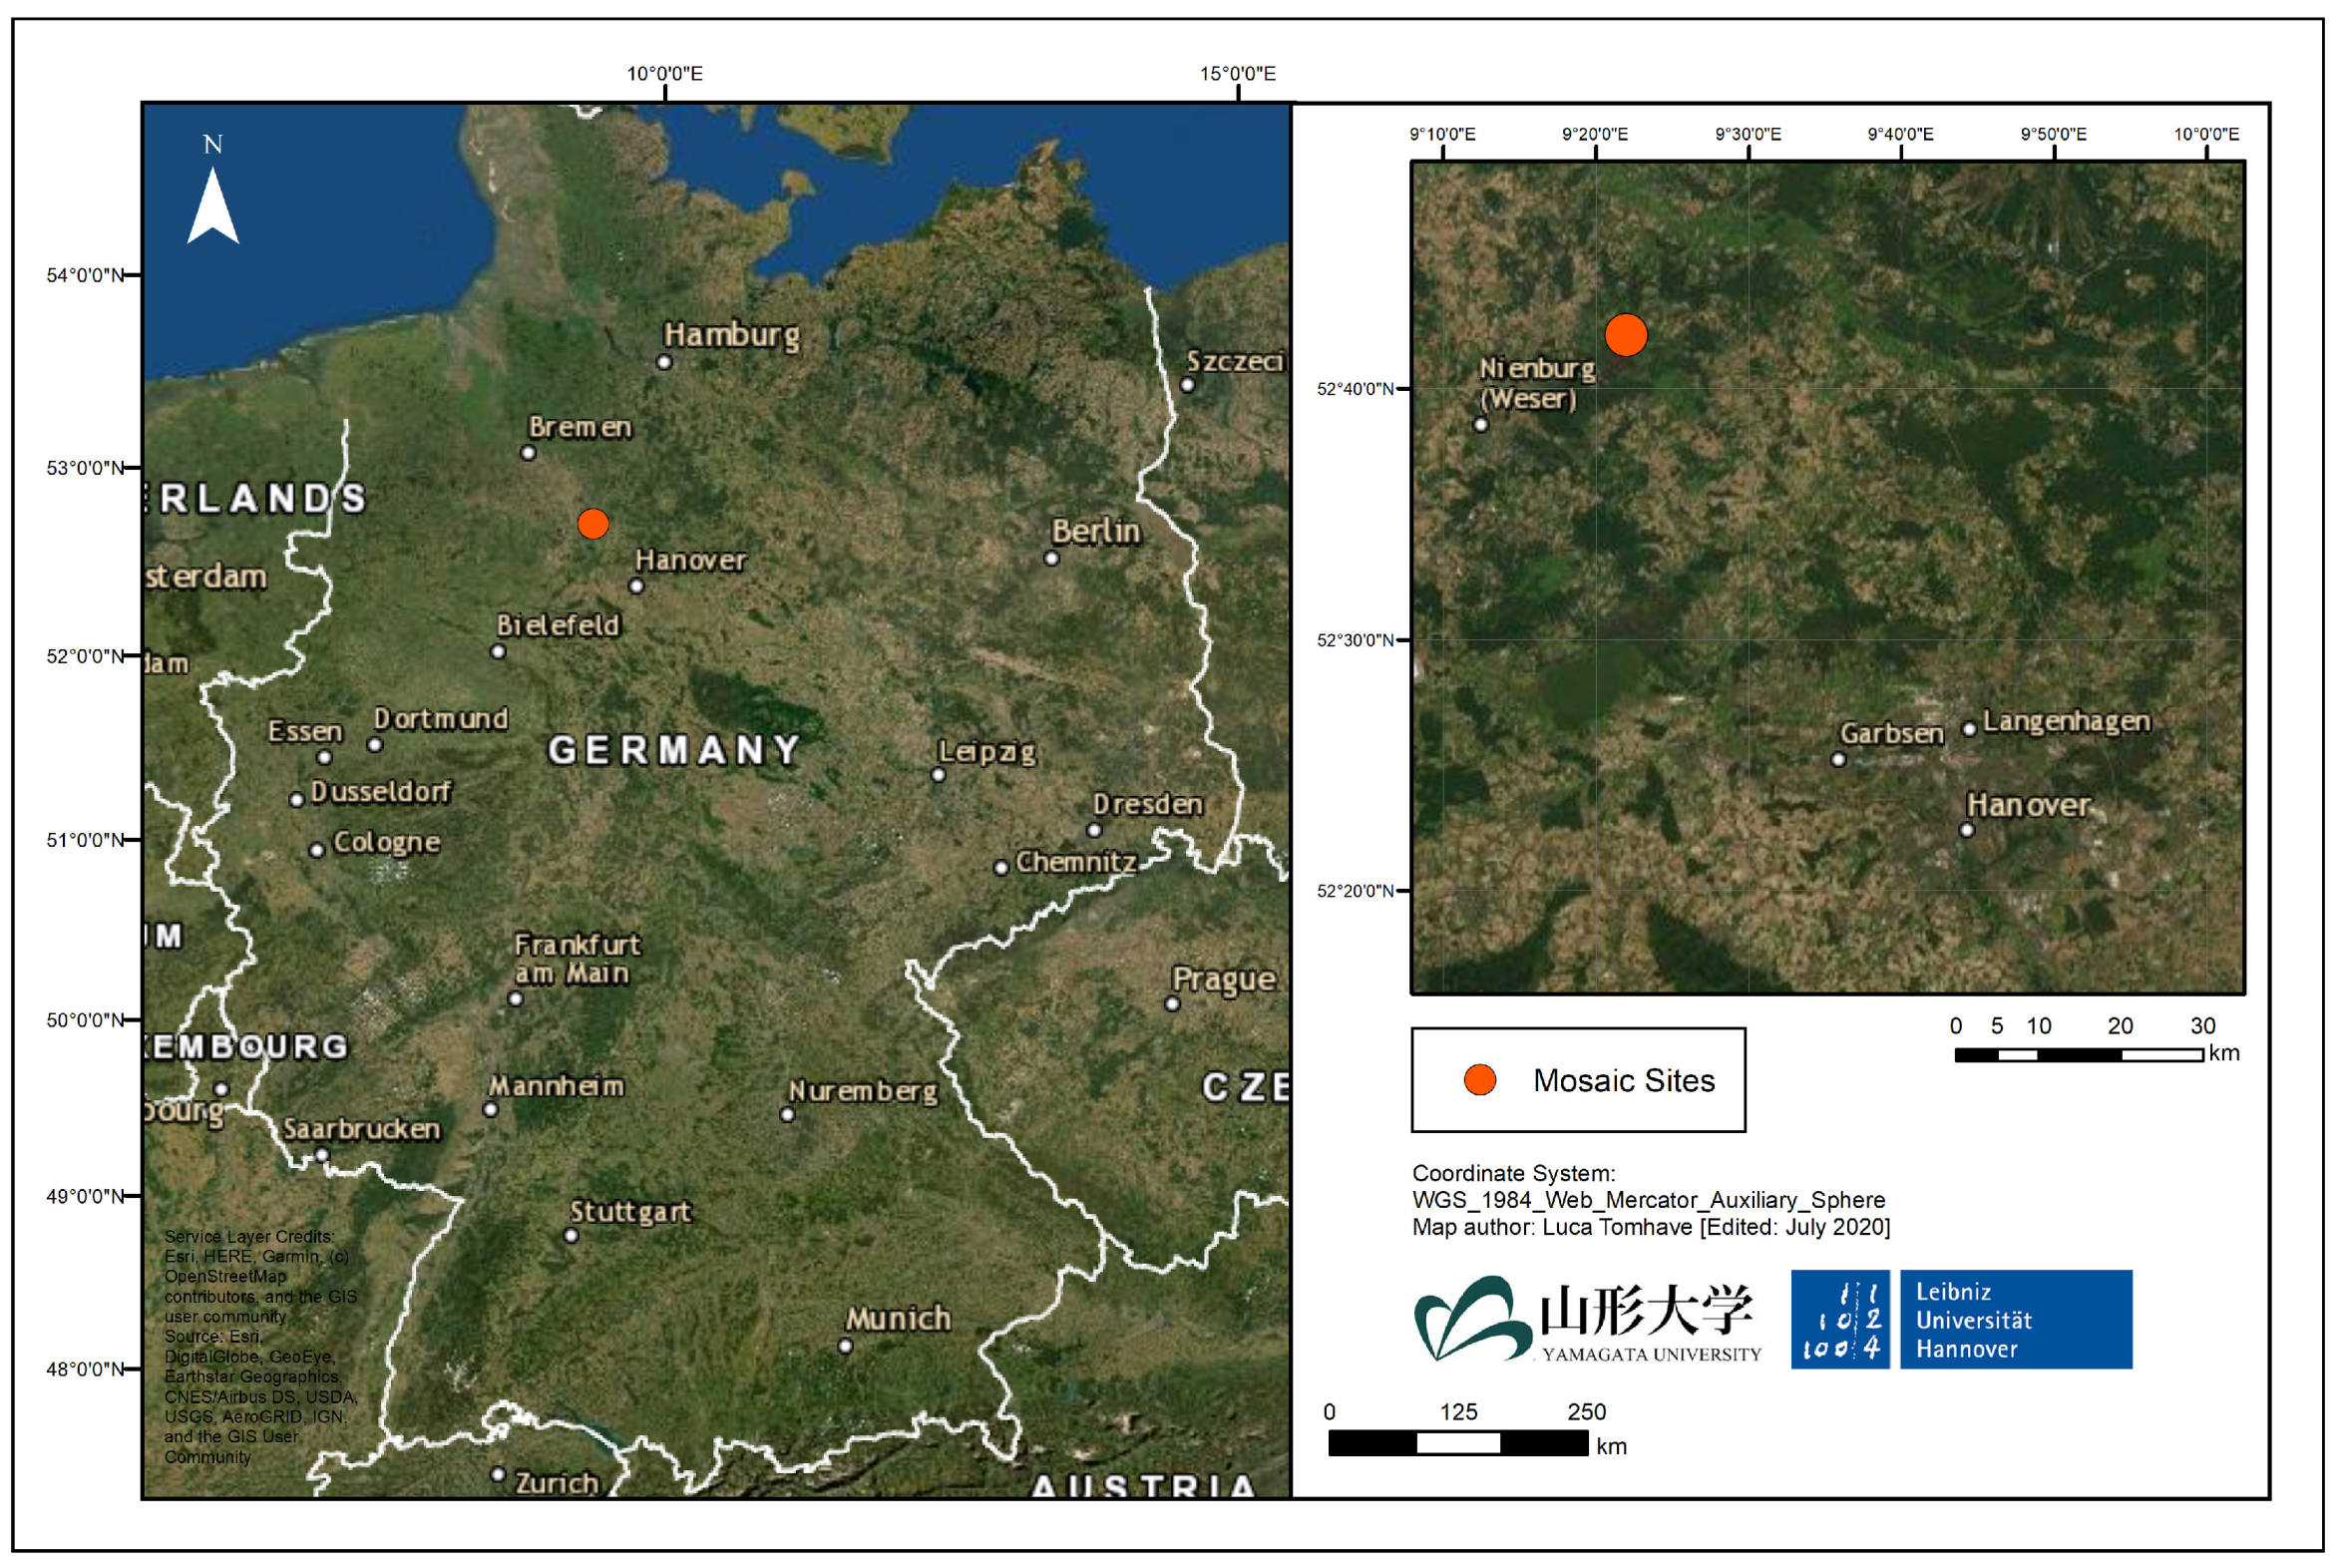This screenshot has height=1568, width=2343.
Task: Click the Hanover label on inset map
Action: click(x=2028, y=805)
